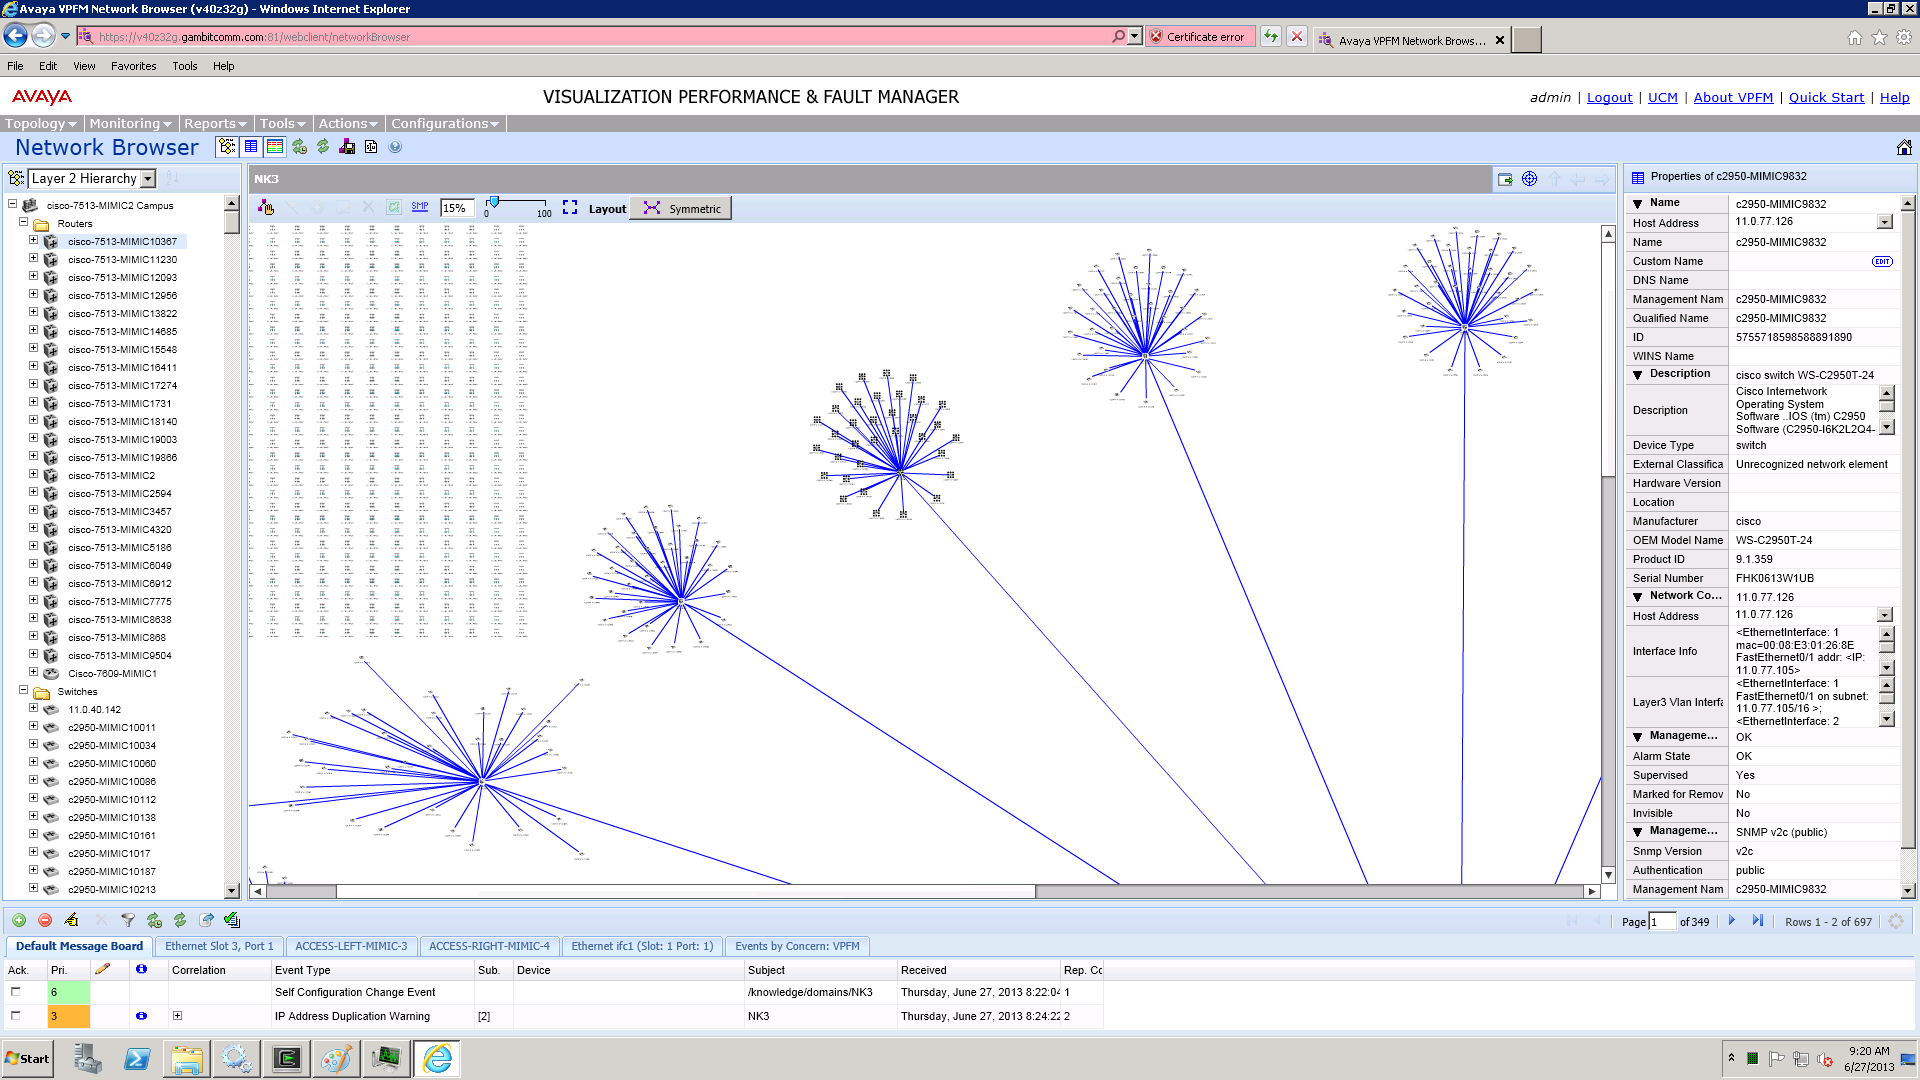Open topology tree view icon in Network Browser toolbar

coord(227,147)
